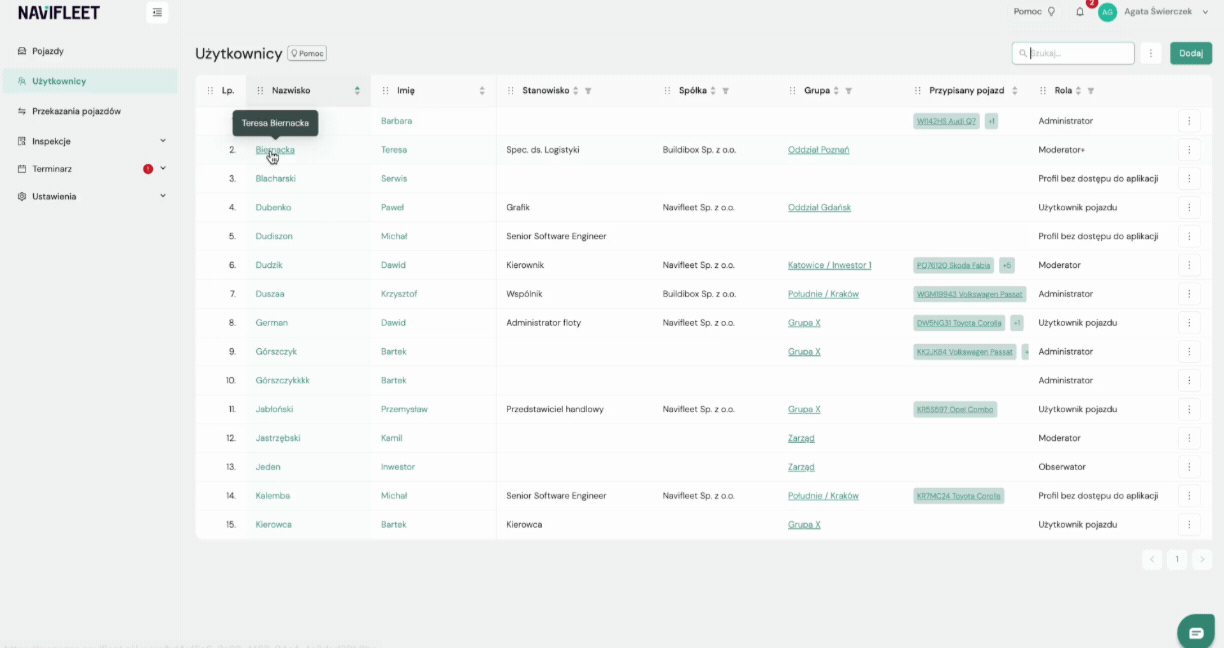Open row actions for Biernacka
The width and height of the screenshot is (1224, 648).
(x=1189, y=150)
